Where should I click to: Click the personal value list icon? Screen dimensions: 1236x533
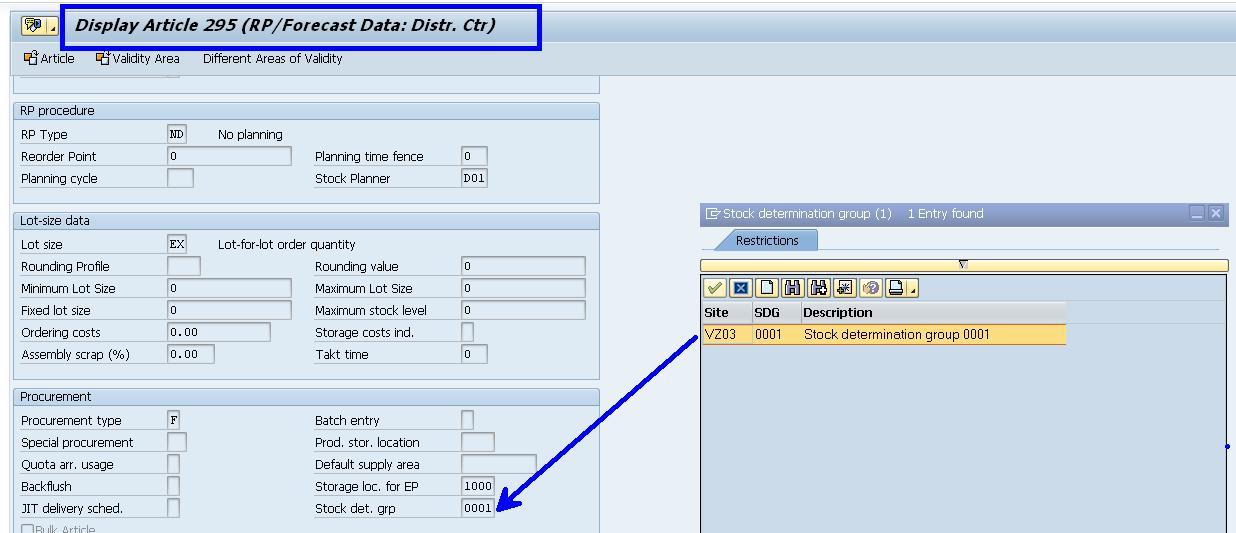(x=845, y=288)
